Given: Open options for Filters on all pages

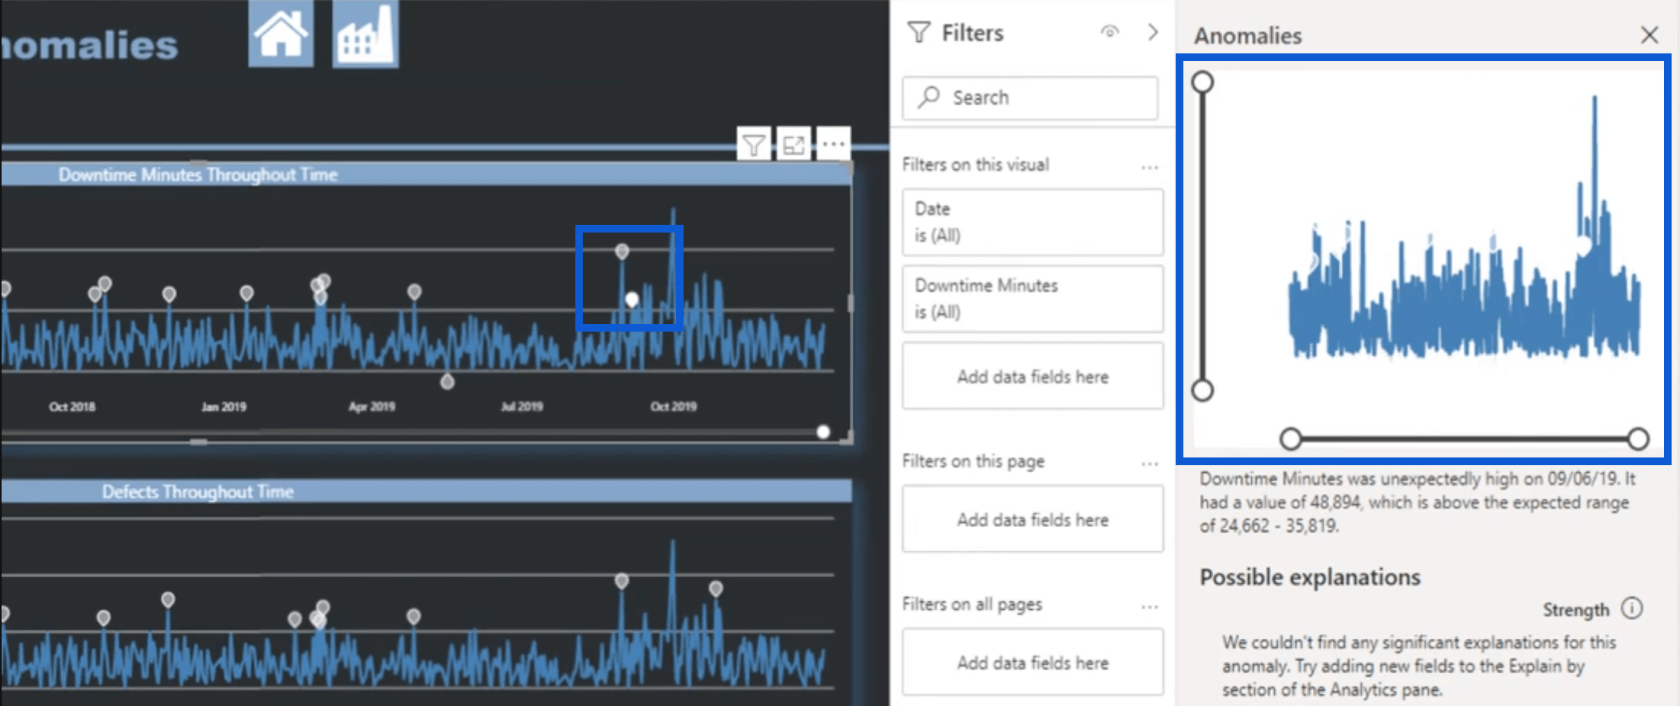Looking at the screenshot, I should (1150, 606).
